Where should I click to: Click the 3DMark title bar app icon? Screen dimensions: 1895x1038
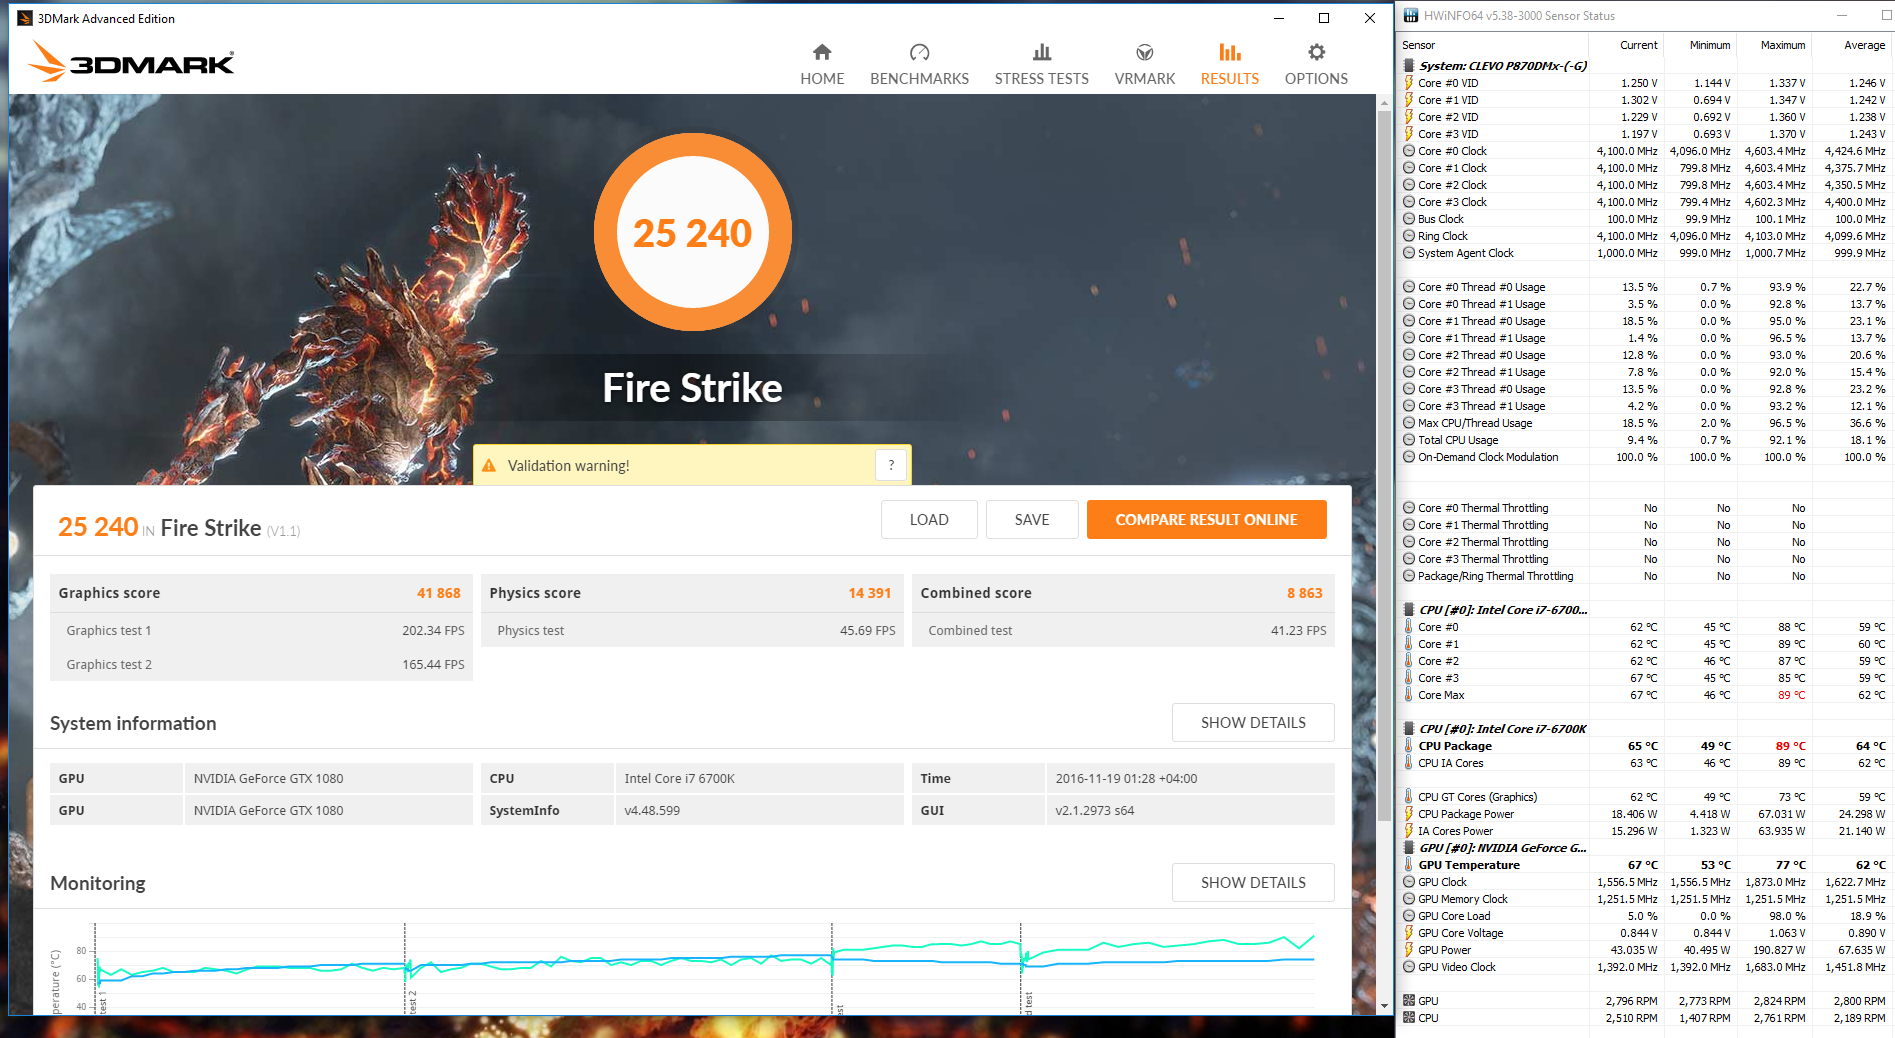[25, 18]
